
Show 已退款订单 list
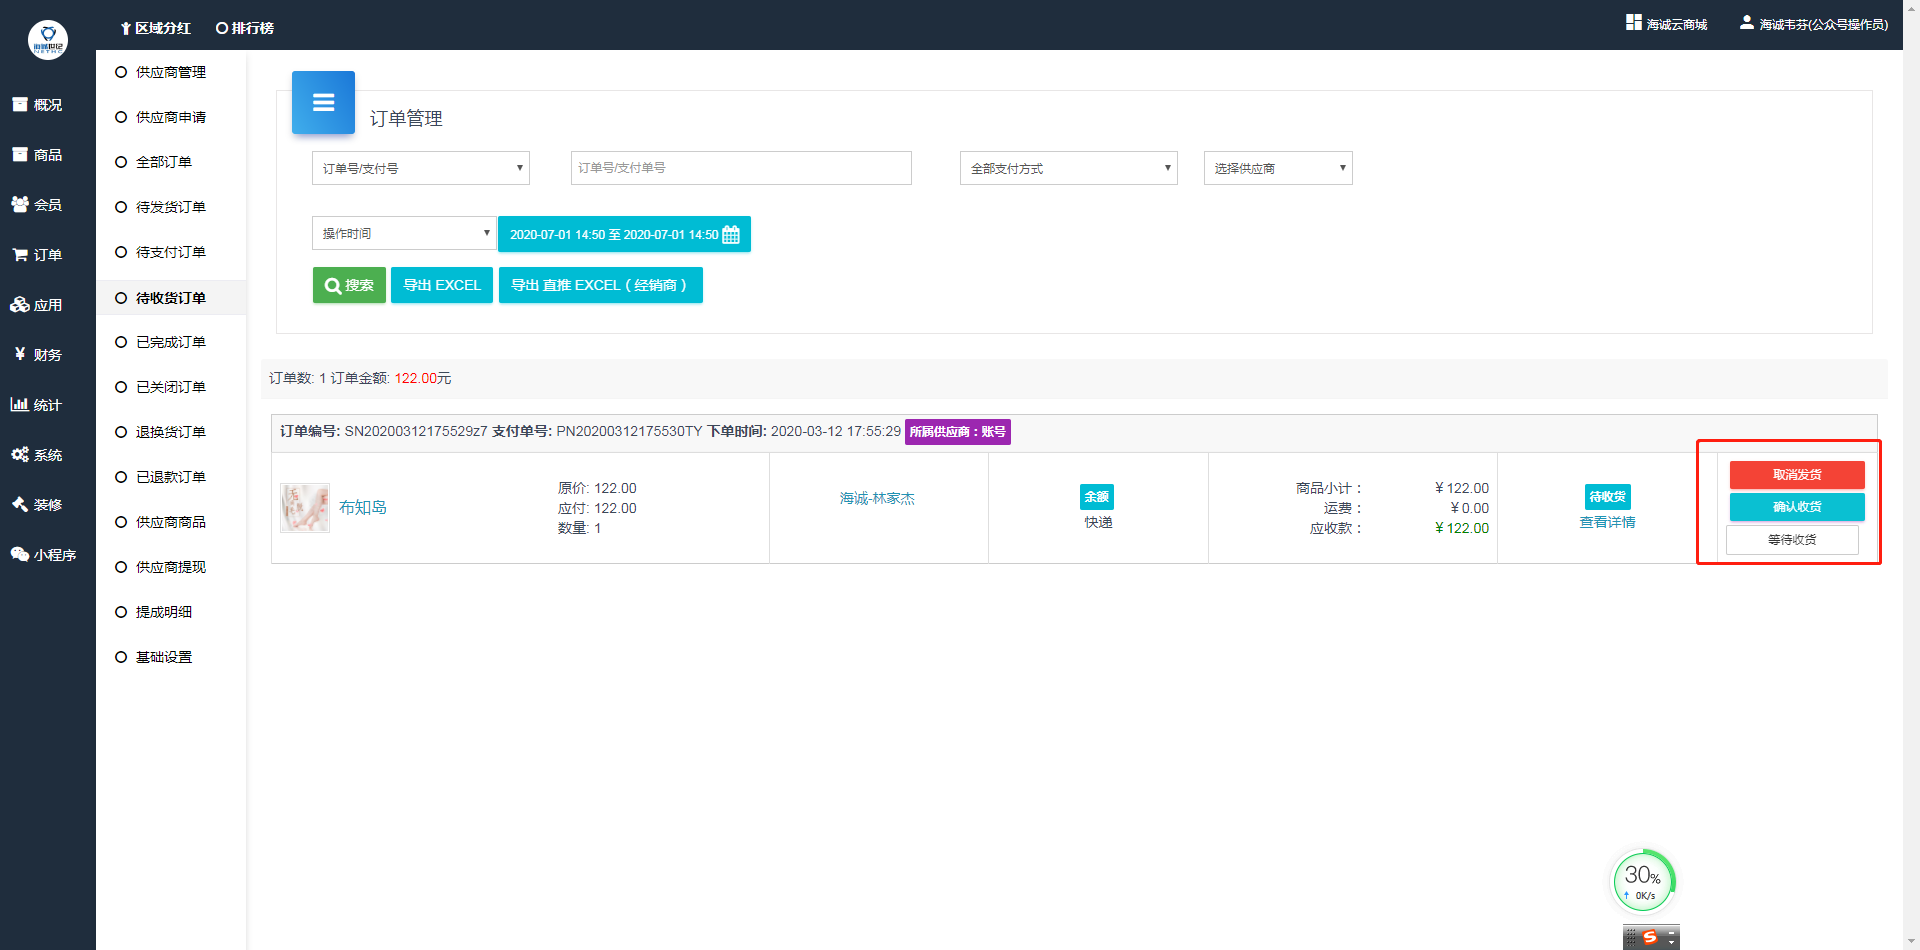pyautogui.click(x=171, y=477)
